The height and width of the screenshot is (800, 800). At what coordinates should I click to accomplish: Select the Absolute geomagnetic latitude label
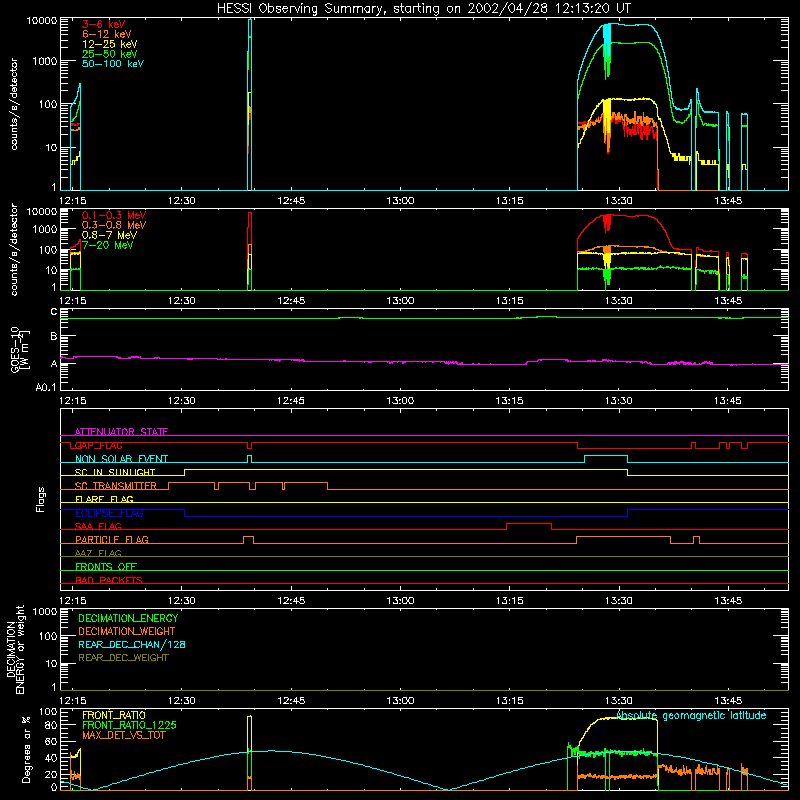coord(691,716)
